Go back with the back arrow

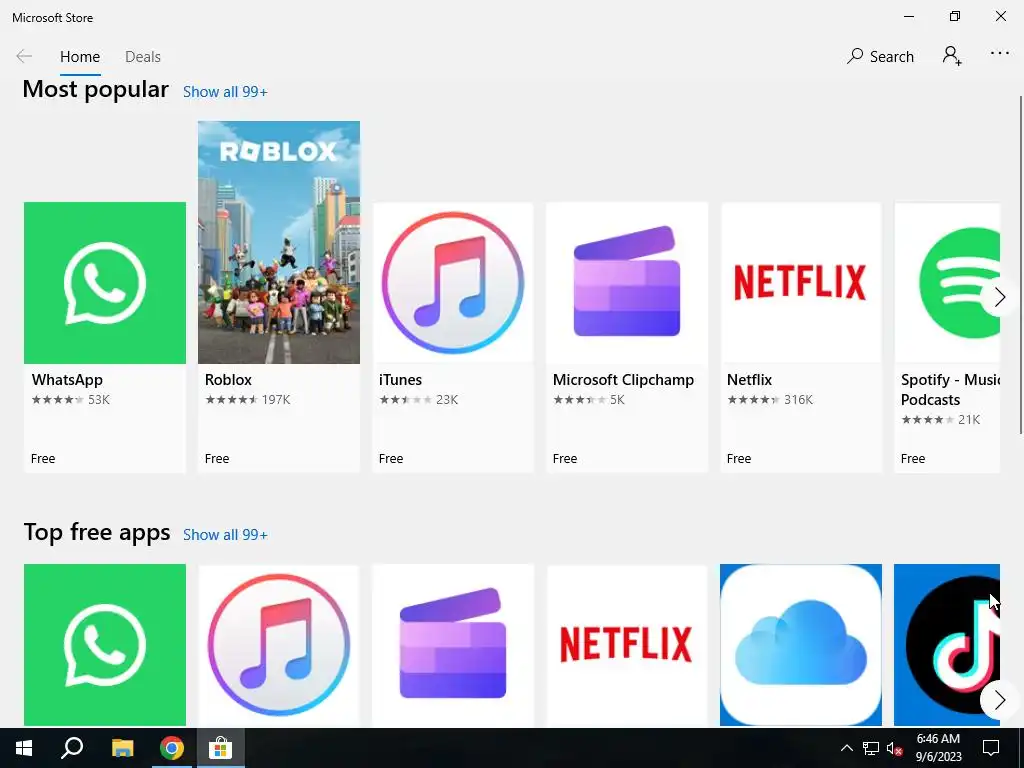pyautogui.click(x=24, y=56)
